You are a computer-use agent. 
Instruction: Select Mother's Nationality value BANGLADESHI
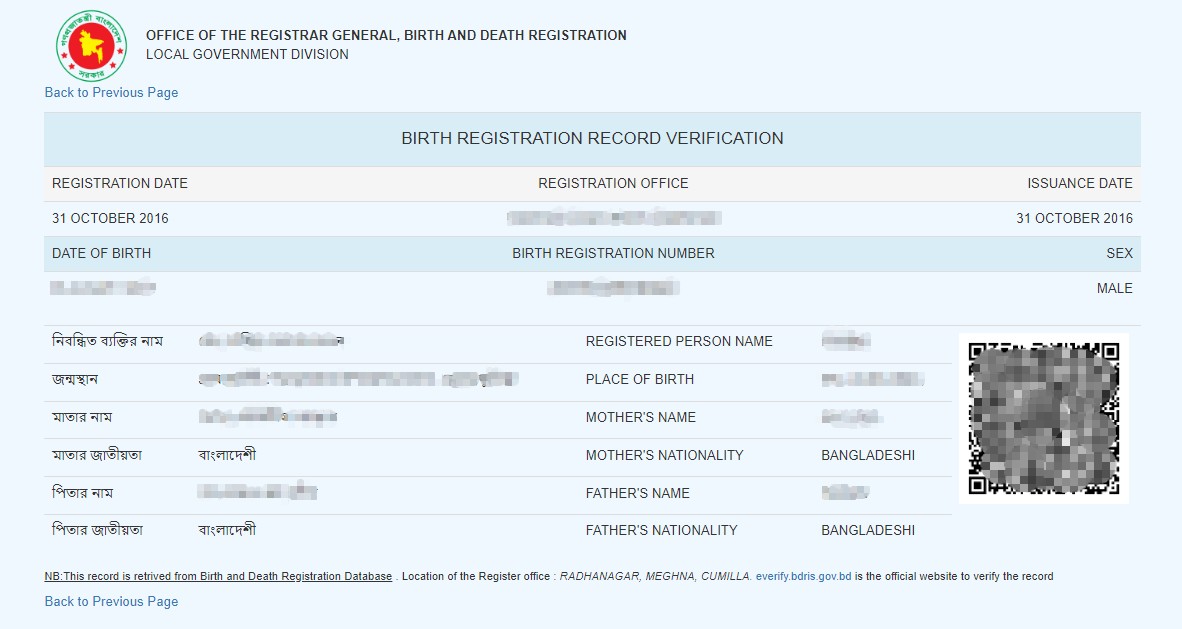pyautogui.click(x=868, y=456)
